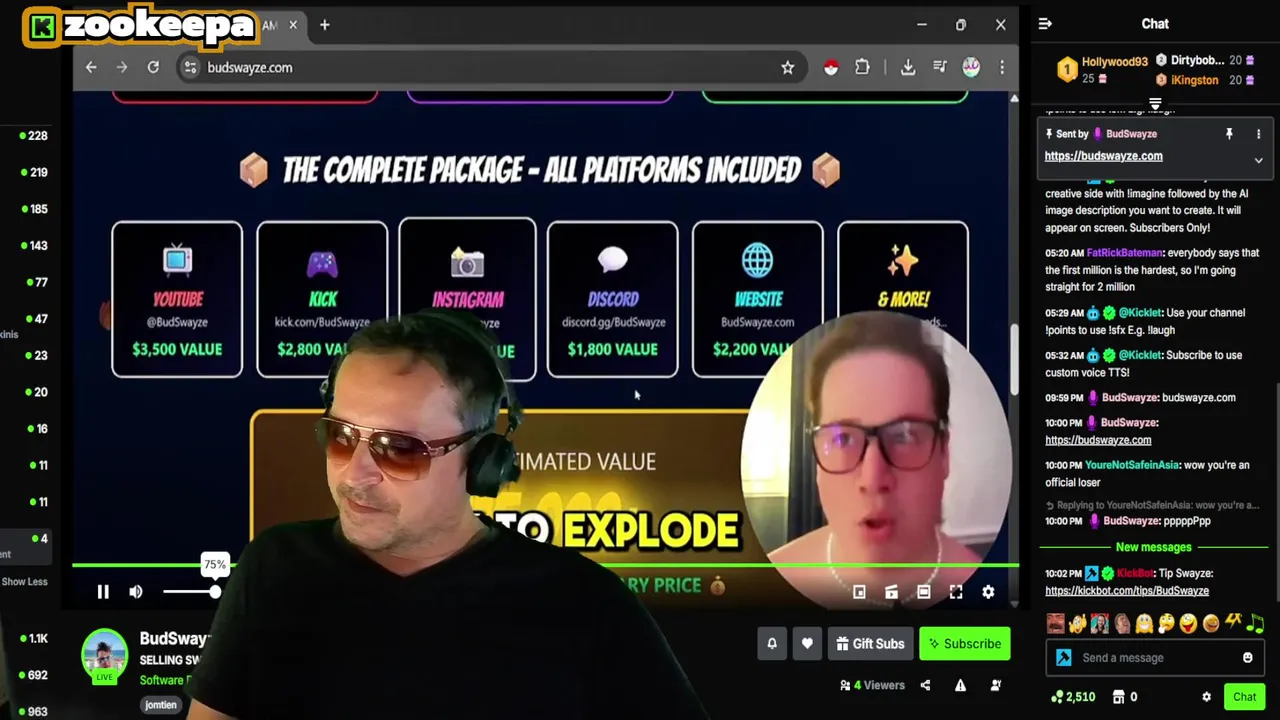Open chat settings gear icon

(1206, 697)
